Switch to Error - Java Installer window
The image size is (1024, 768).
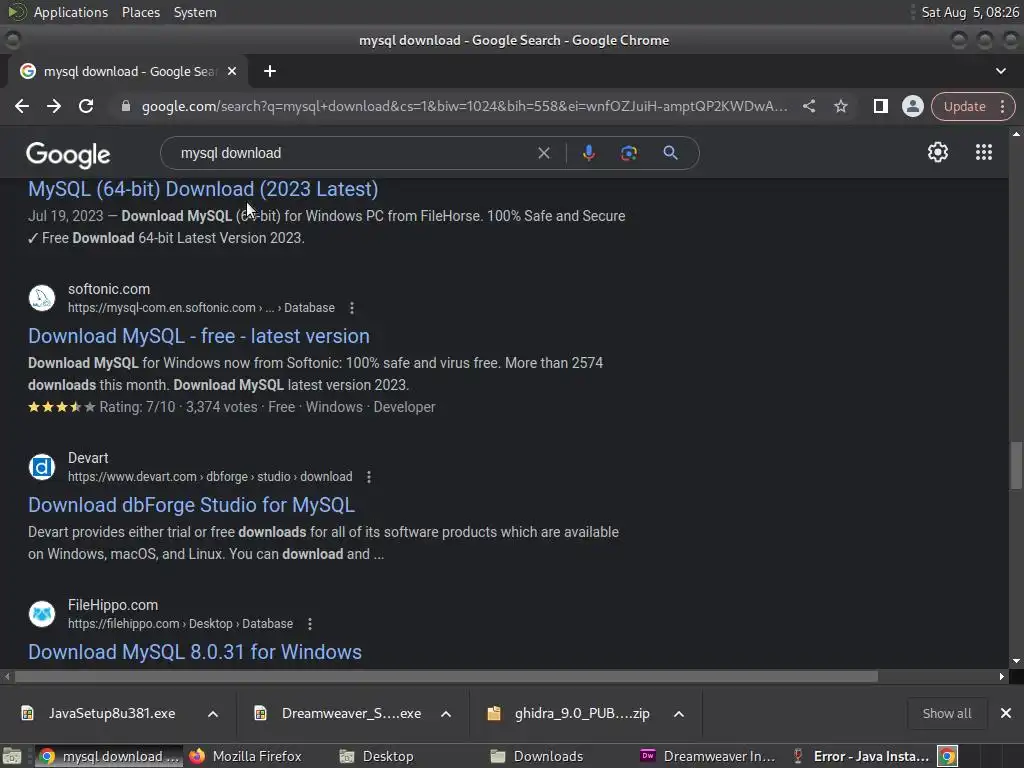(861, 756)
